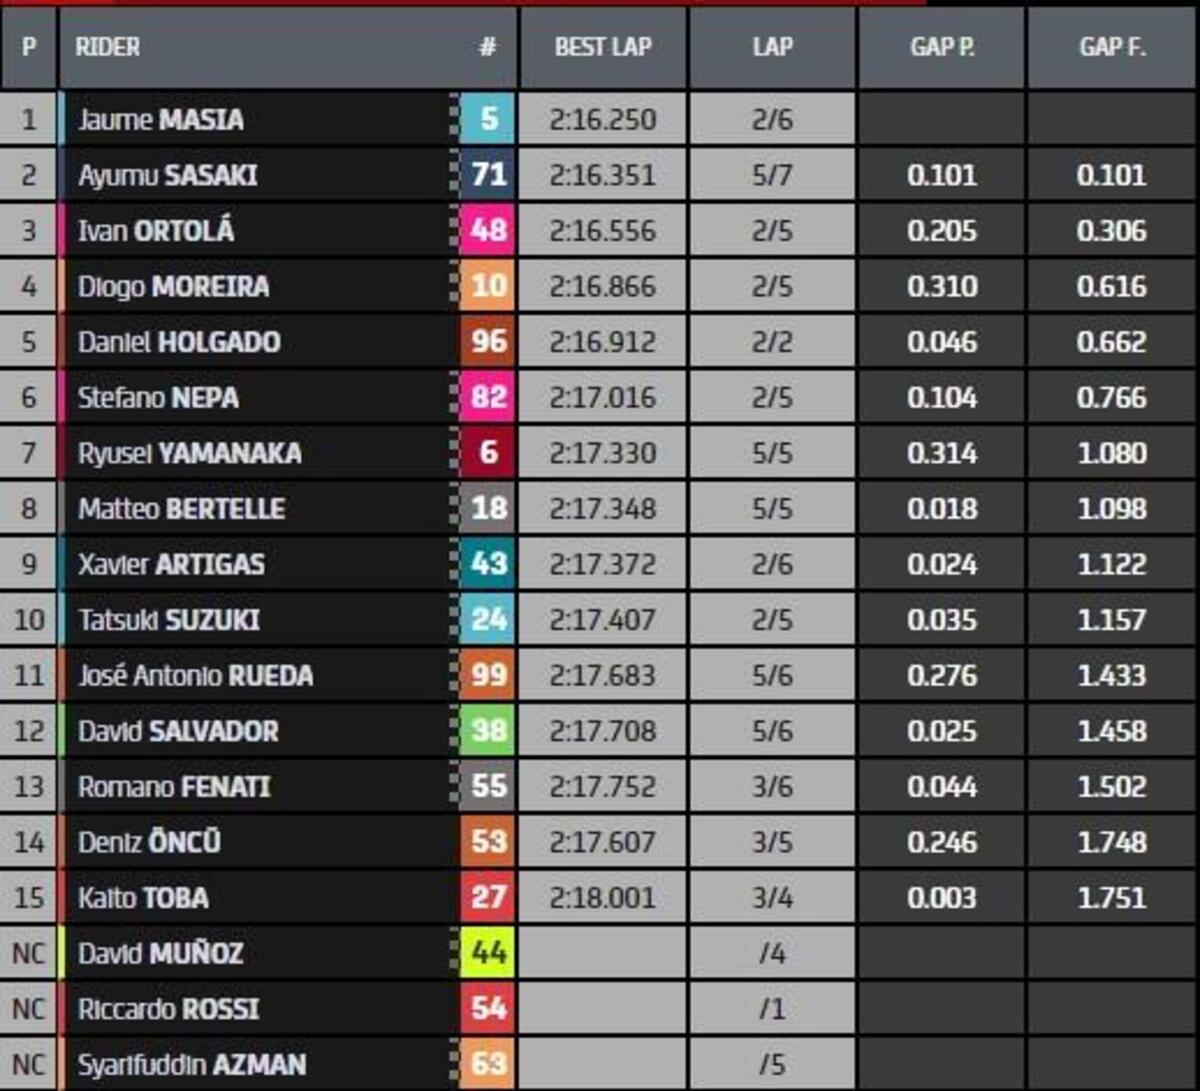Open rider Tatsuki SUZUKI

(x=169, y=620)
